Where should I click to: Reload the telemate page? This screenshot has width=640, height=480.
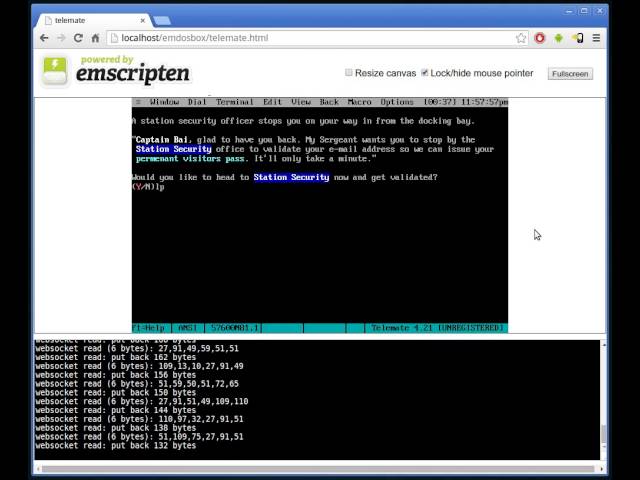[78, 38]
